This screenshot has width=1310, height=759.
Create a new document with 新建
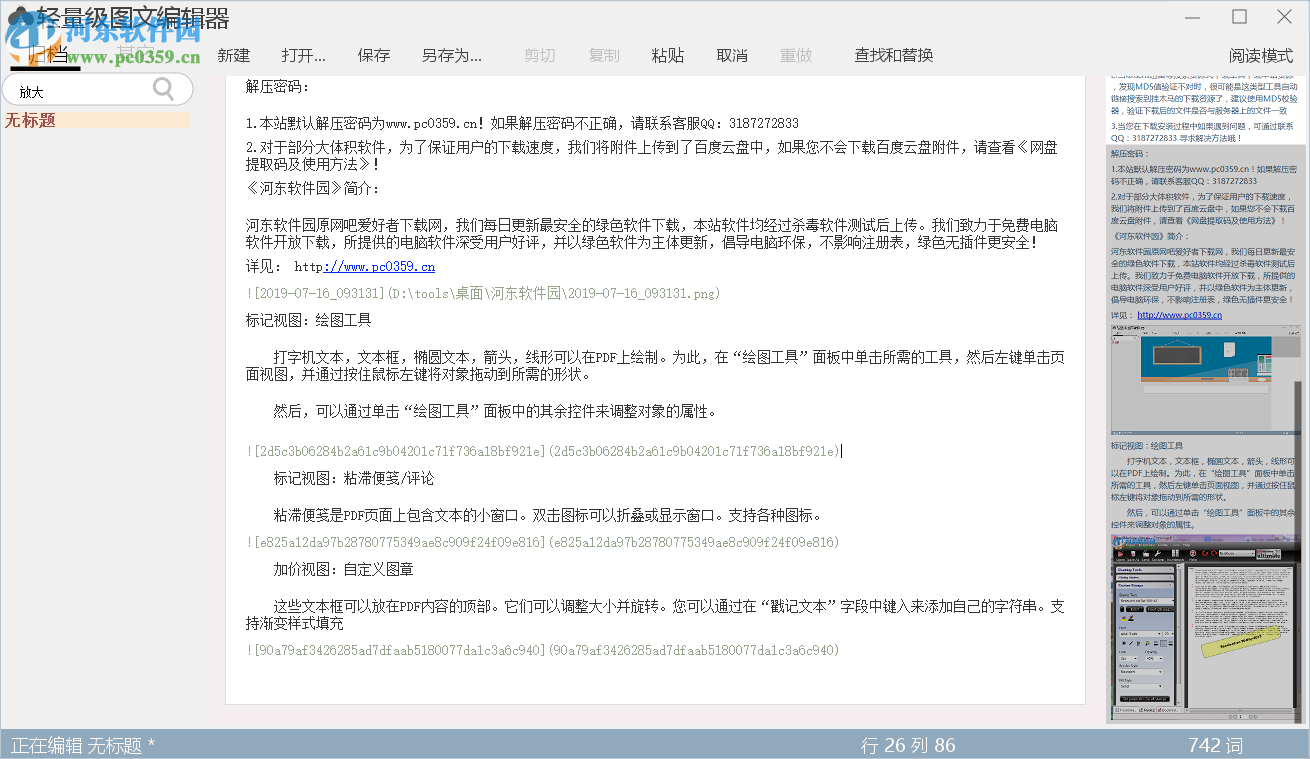click(234, 55)
